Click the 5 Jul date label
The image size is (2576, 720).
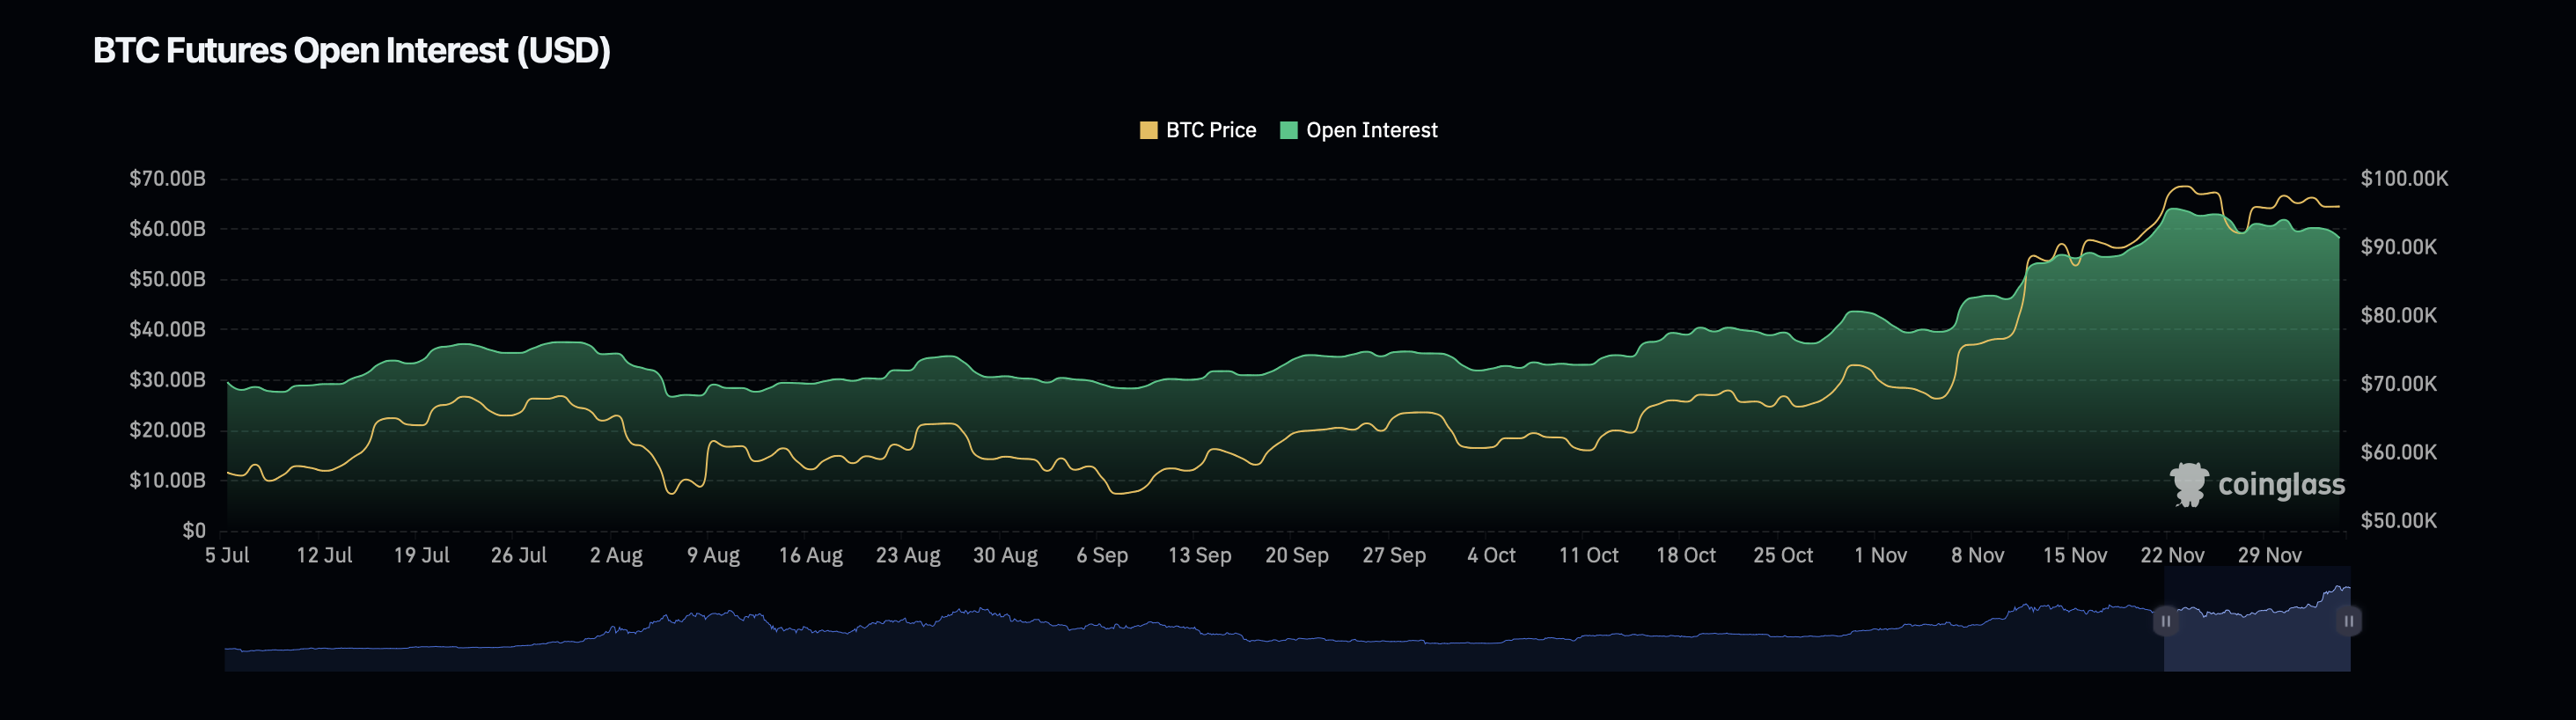(x=227, y=556)
